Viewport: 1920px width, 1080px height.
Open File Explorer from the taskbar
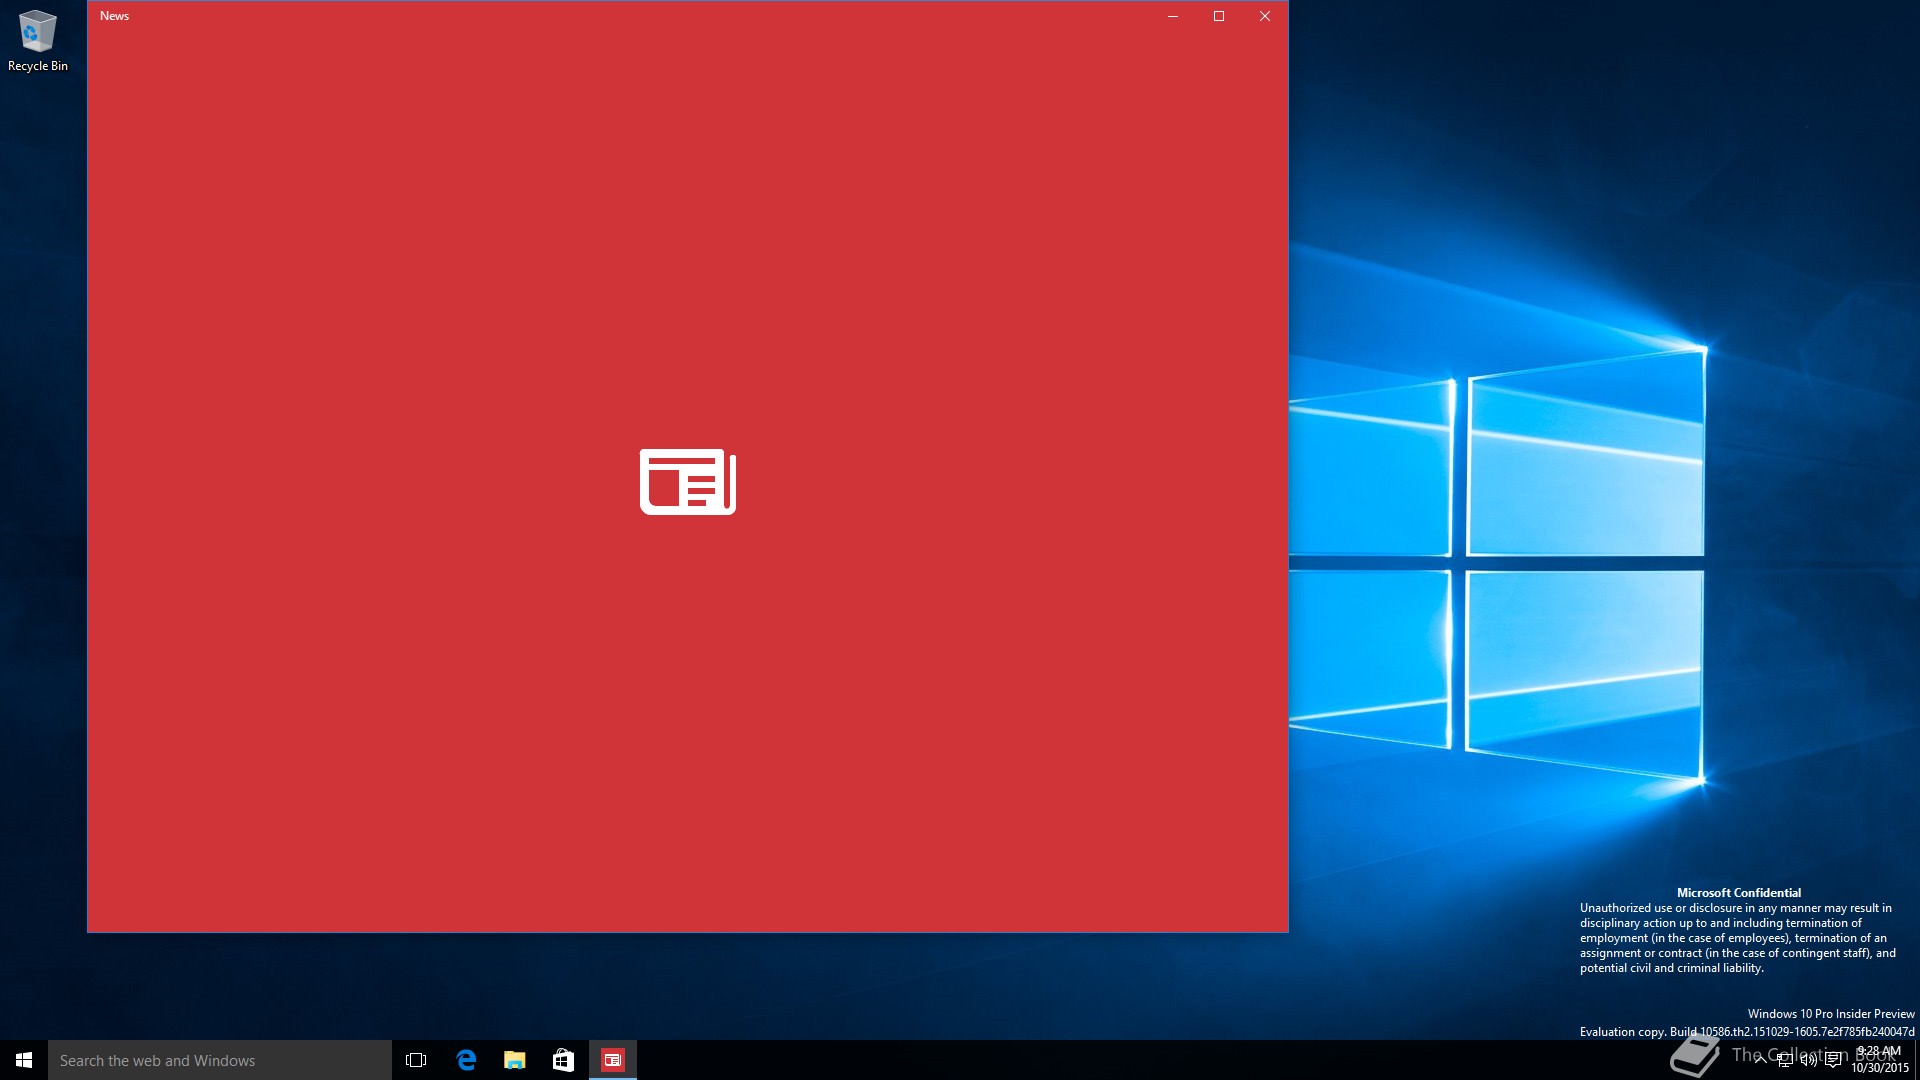[x=514, y=1060]
